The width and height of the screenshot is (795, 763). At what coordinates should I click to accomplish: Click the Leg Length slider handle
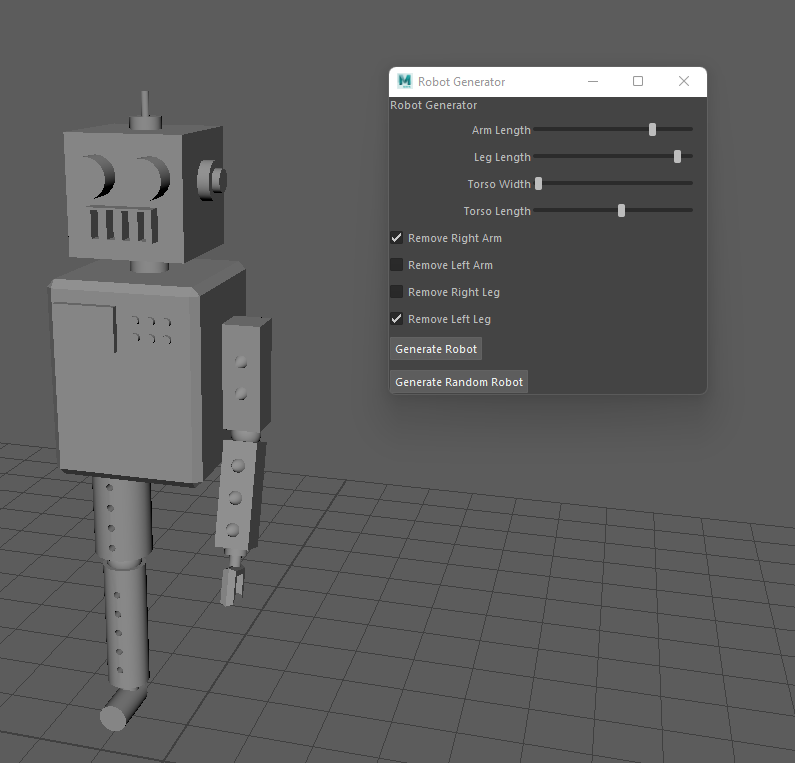677,157
